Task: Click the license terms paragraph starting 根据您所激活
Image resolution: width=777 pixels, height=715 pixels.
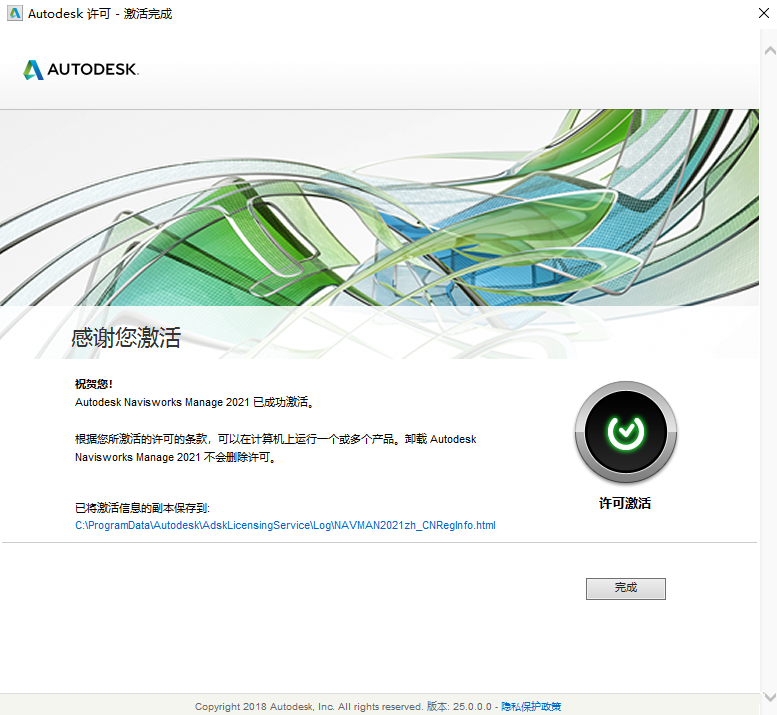Action: pyautogui.click(x=275, y=448)
